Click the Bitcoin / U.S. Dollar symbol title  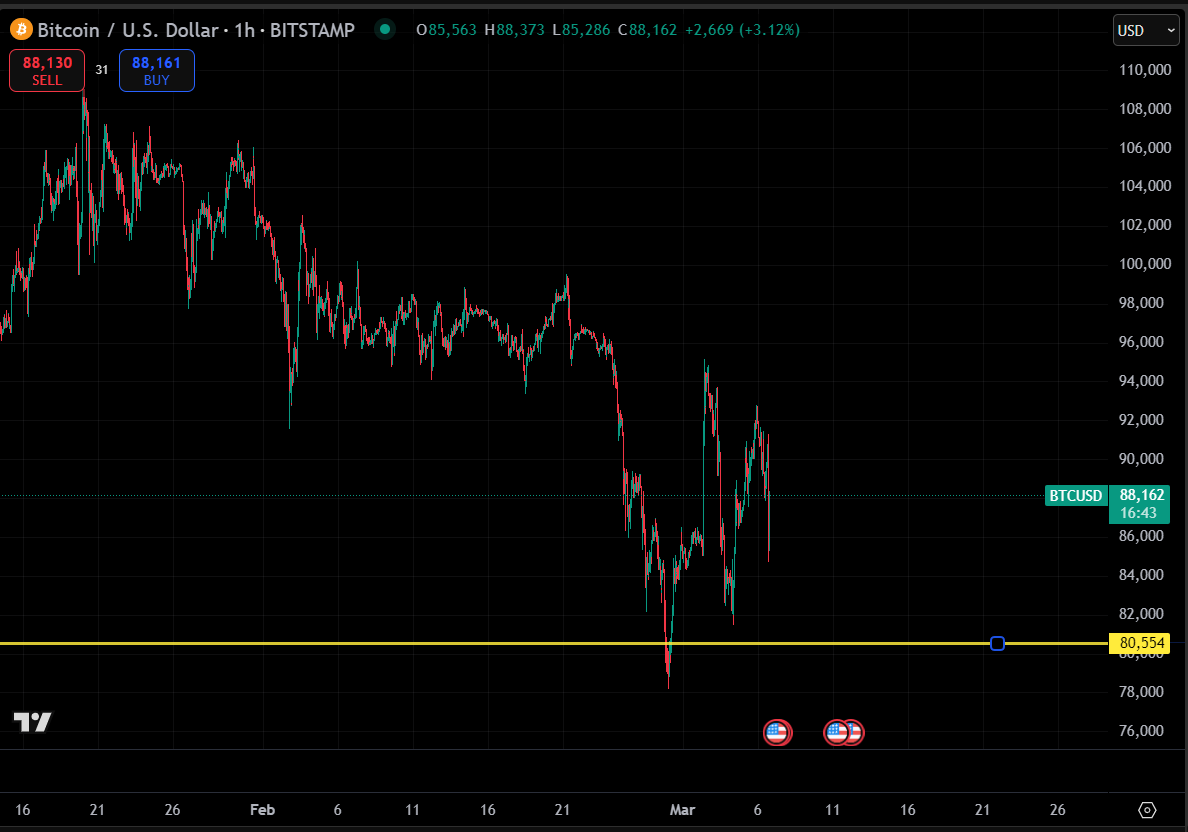pyautogui.click(x=128, y=30)
